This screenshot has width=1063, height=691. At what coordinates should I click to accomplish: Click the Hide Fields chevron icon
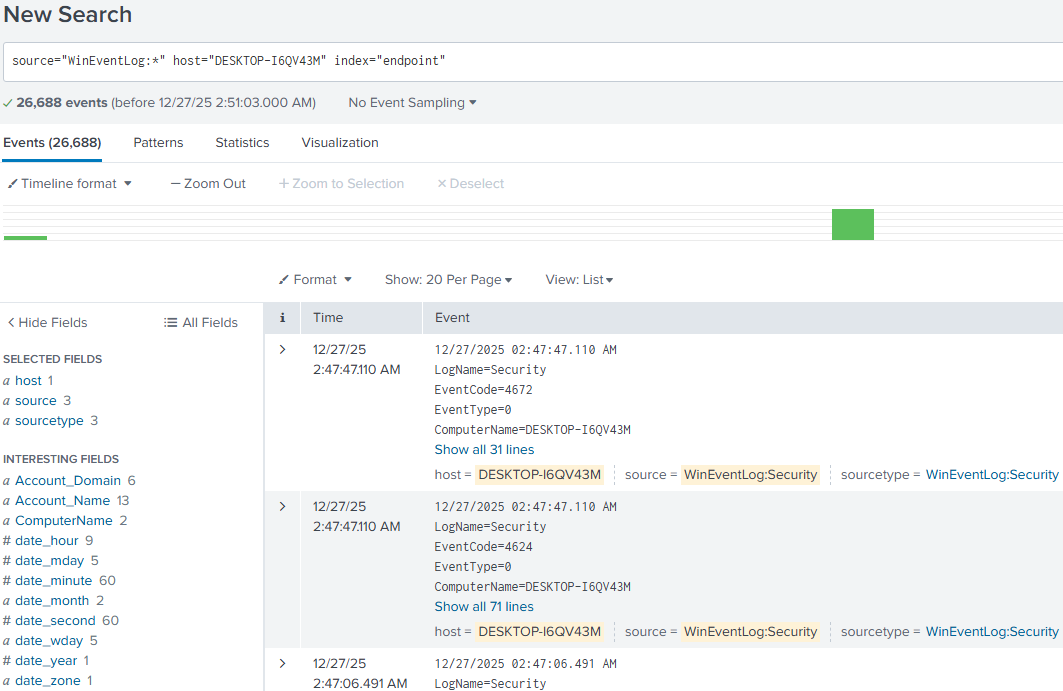click(x=11, y=322)
